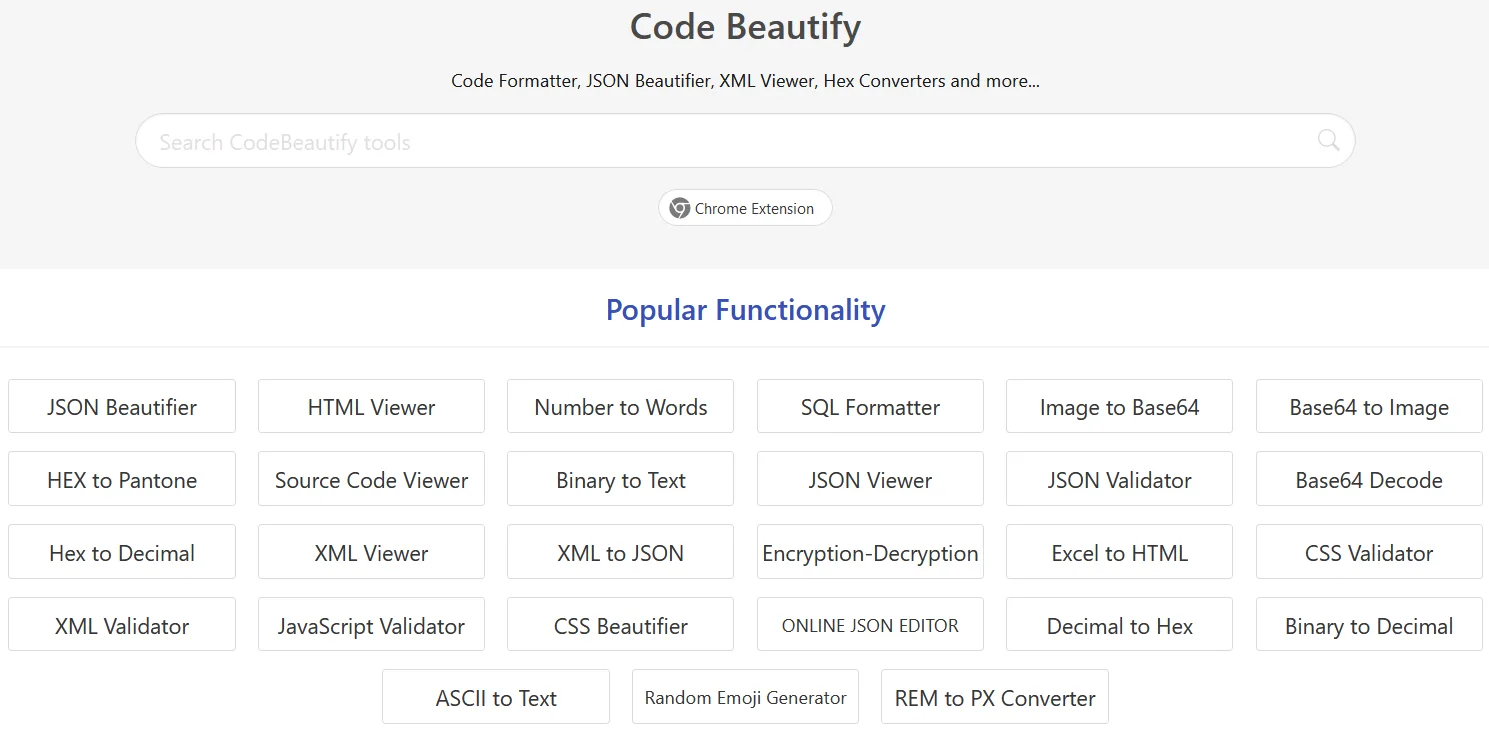
Task: Launch the Random Emoji Generator
Action: pos(745,698)
